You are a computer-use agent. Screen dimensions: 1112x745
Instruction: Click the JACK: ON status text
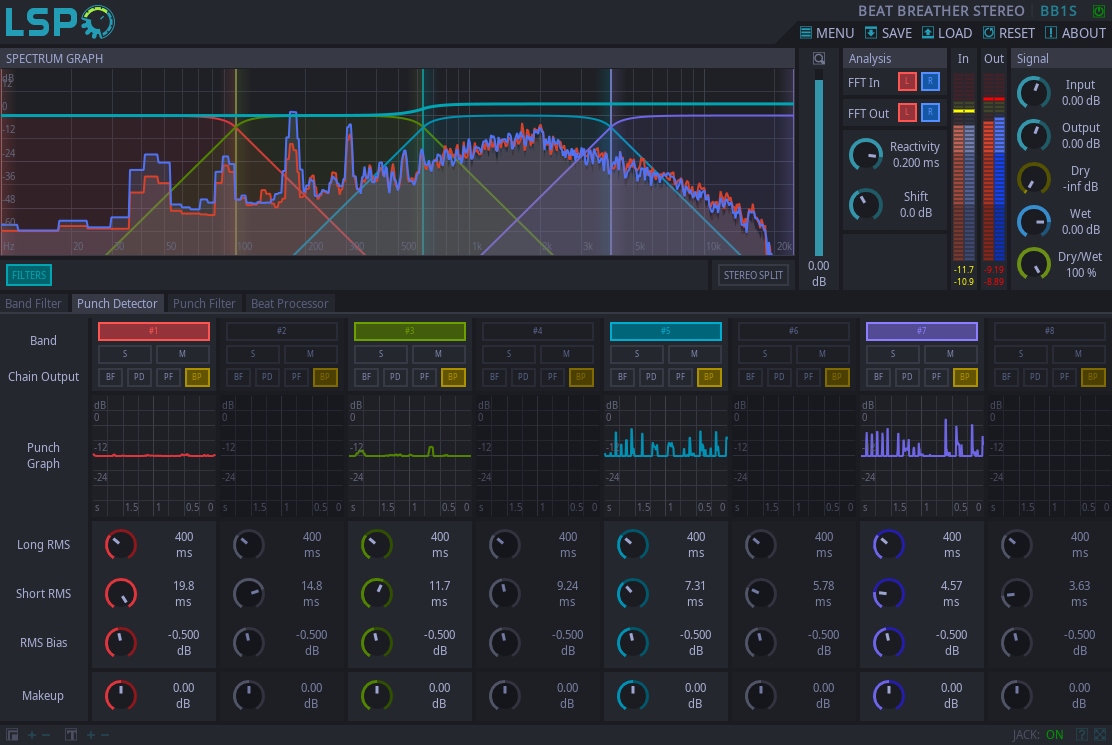(1038, 735)
